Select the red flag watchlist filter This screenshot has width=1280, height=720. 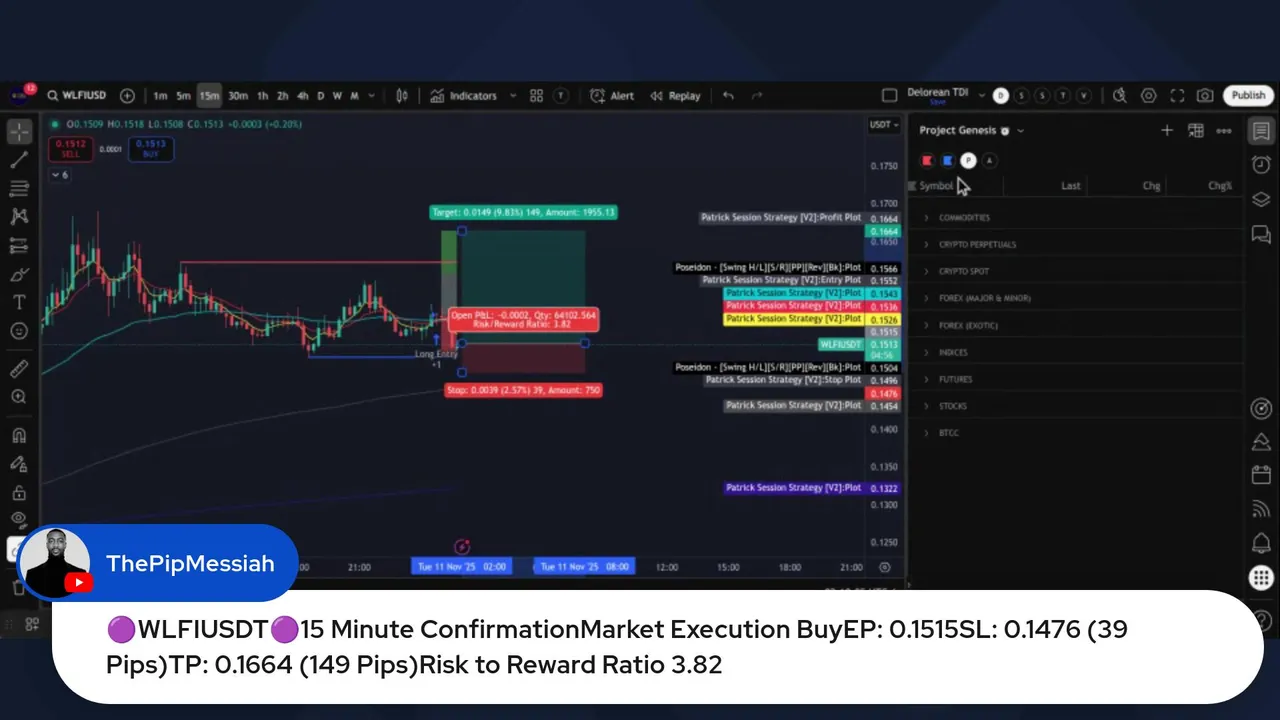pyautogui.click(x=927, y=161)
